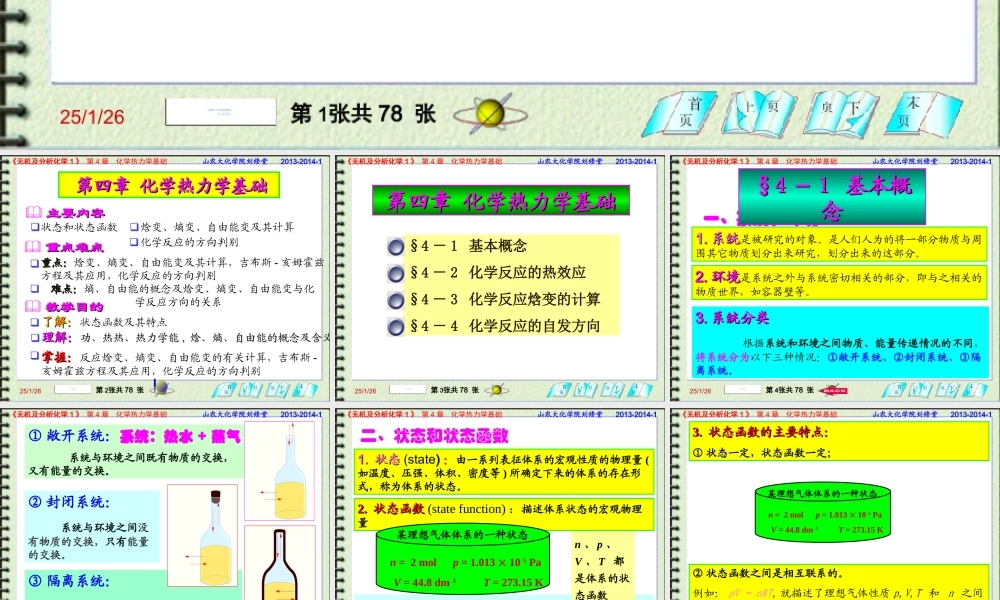The height and width of the screenshot is (600, 1000).
Task: Open the first page using the 首页 book button
Action: [x=685, y=110]
